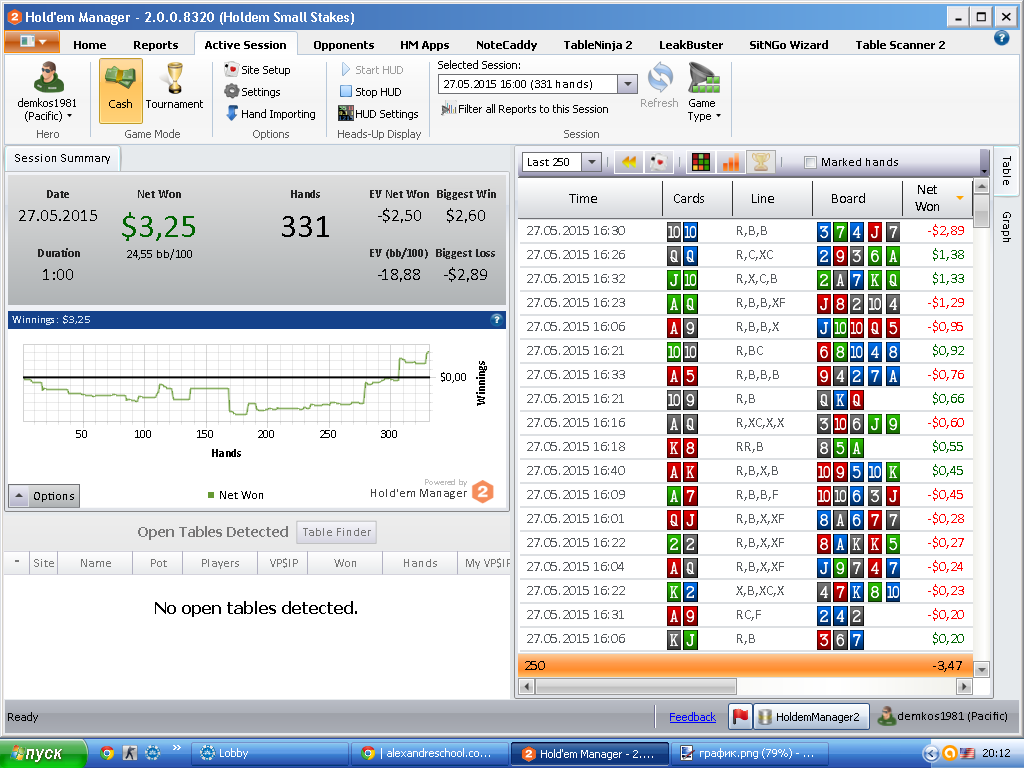Select Cash game mode
The height and width of the screenshot is (768, 1024).
[120, 90]
